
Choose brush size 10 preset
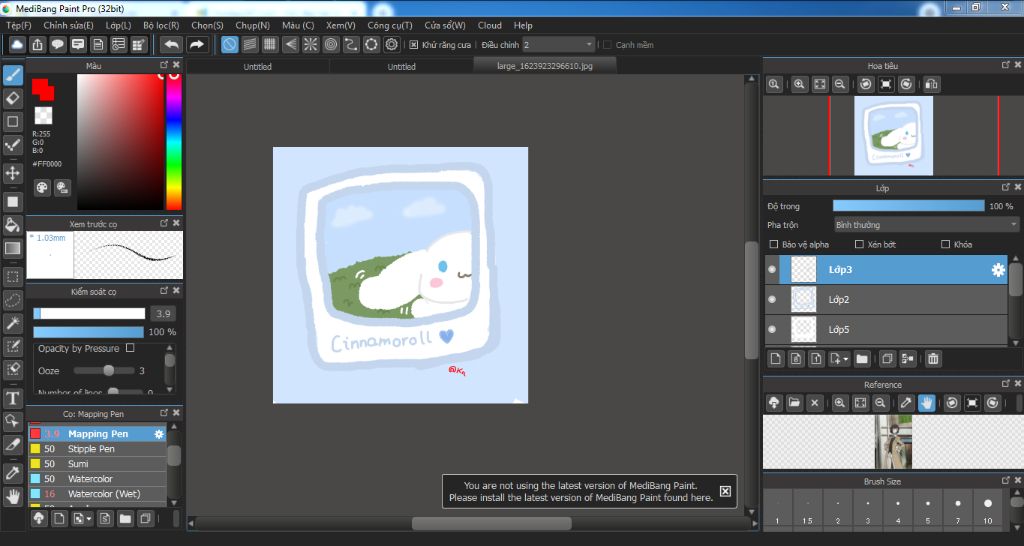tap(987, 509)
